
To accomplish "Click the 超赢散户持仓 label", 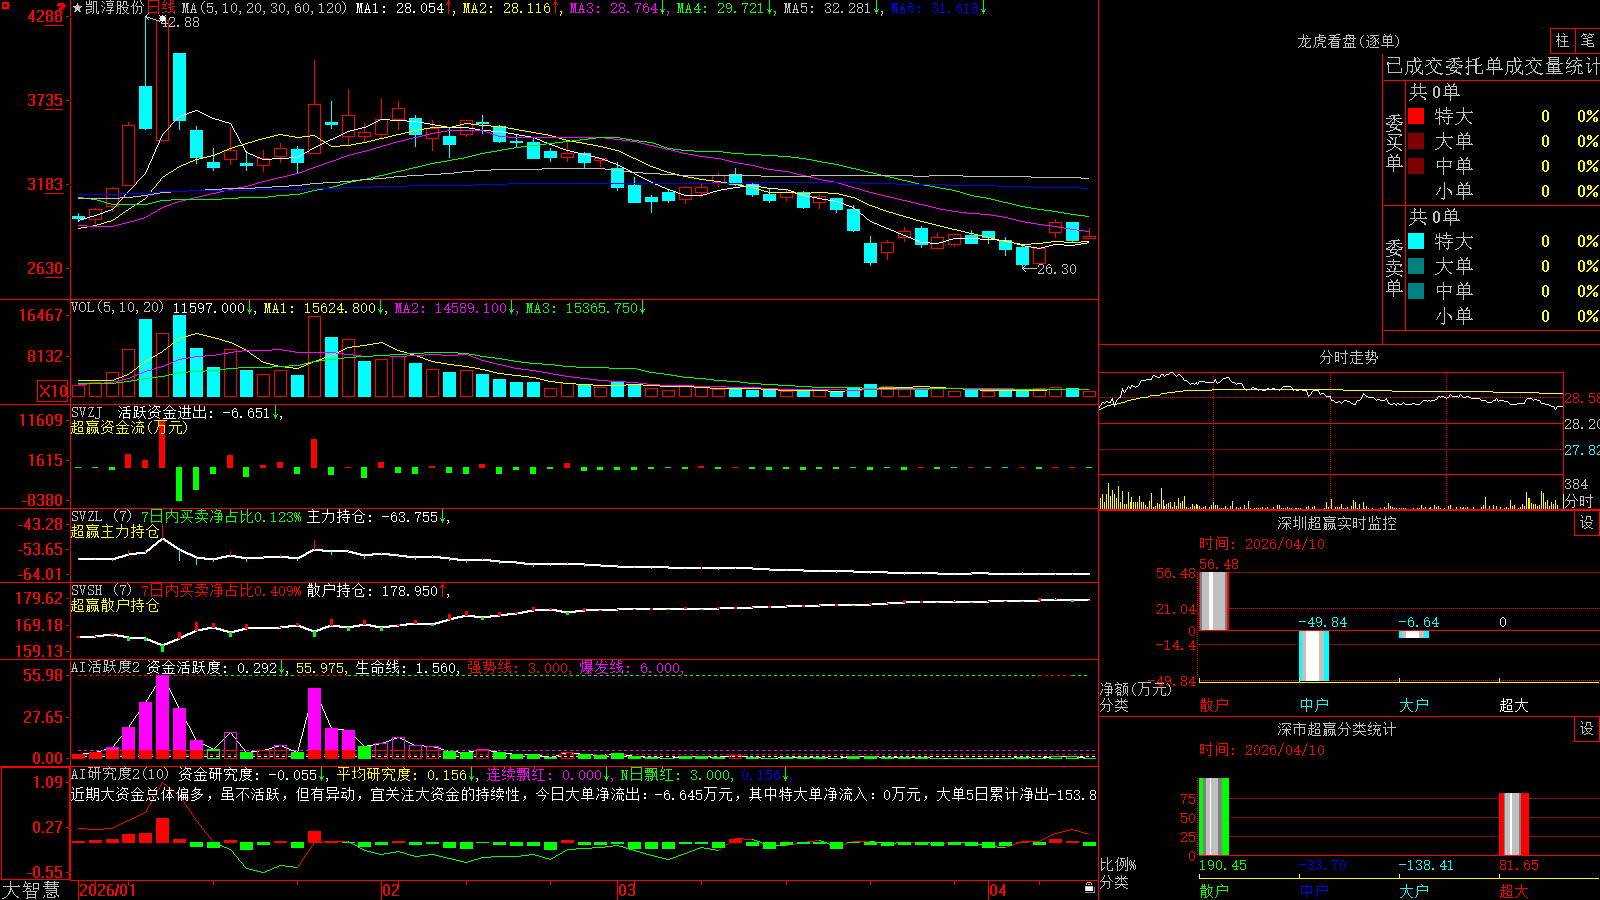I will coord(115,605).
